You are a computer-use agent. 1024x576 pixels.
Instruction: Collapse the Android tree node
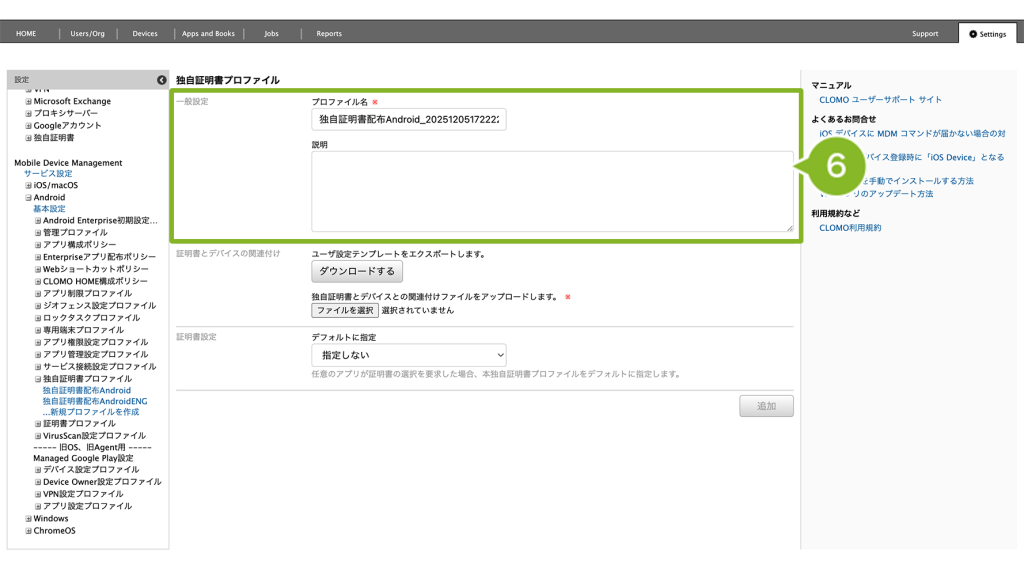28,197
